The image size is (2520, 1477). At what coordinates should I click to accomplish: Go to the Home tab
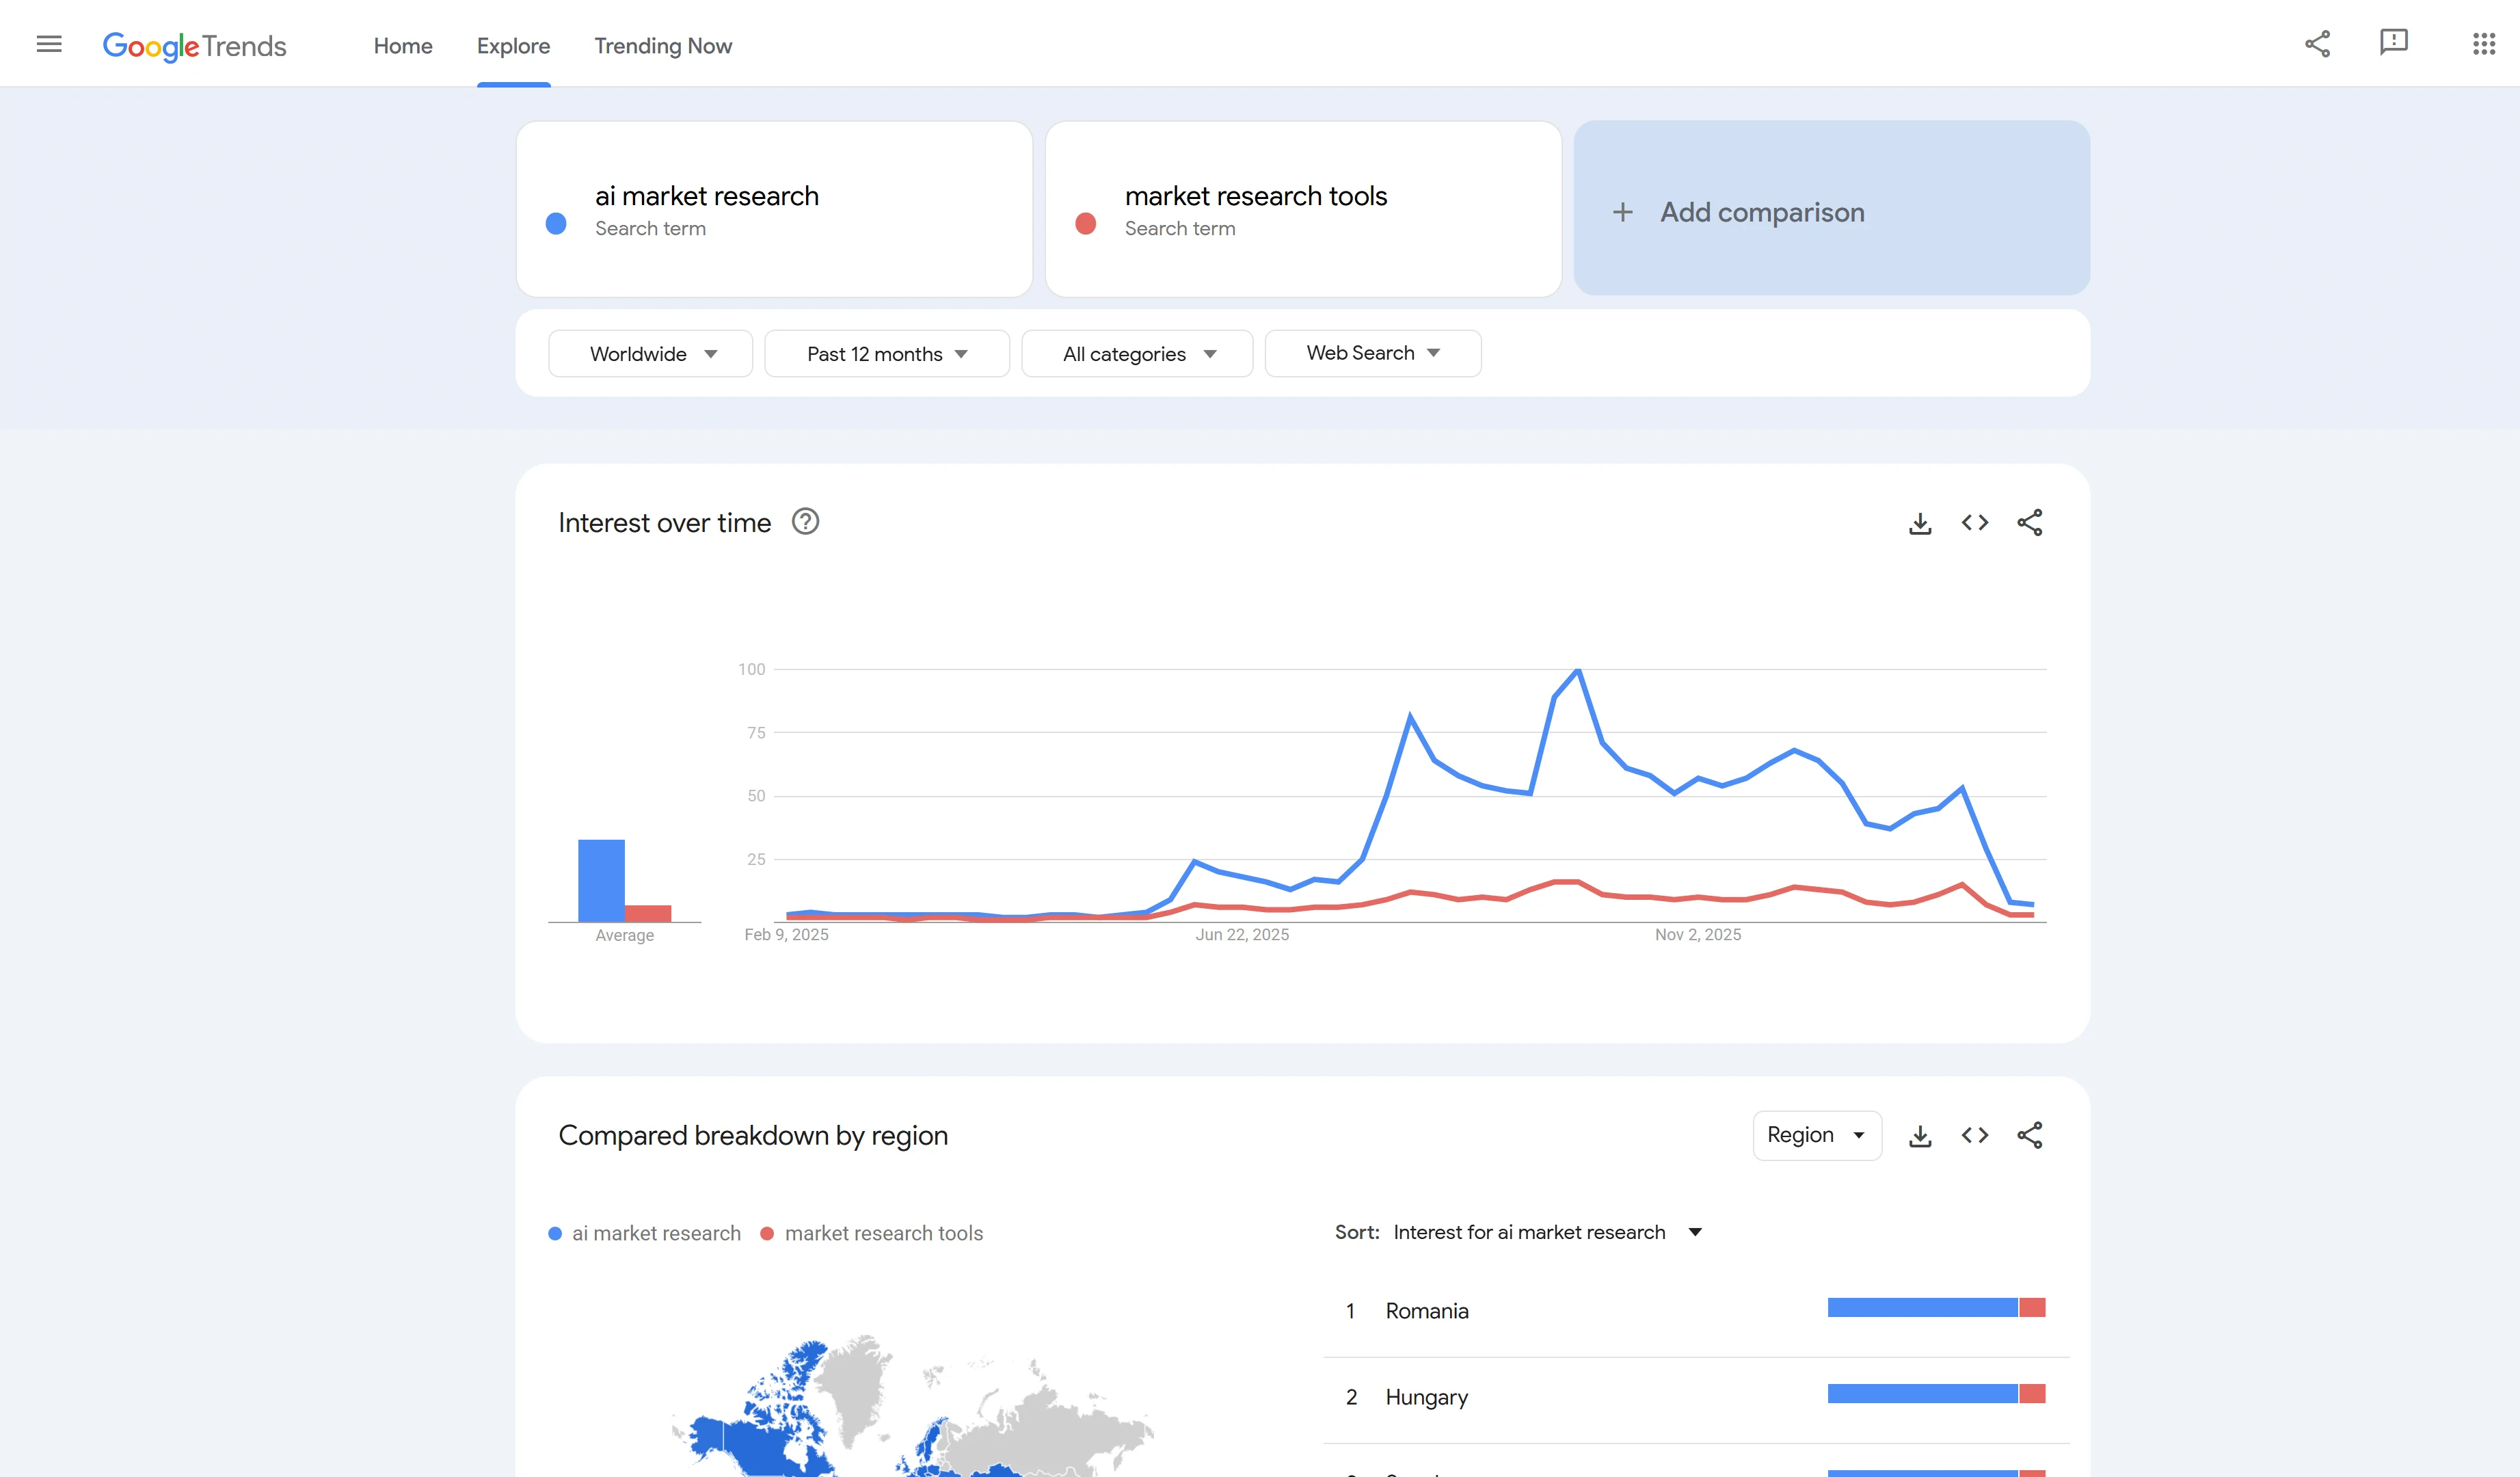click(x=403, y=46)
